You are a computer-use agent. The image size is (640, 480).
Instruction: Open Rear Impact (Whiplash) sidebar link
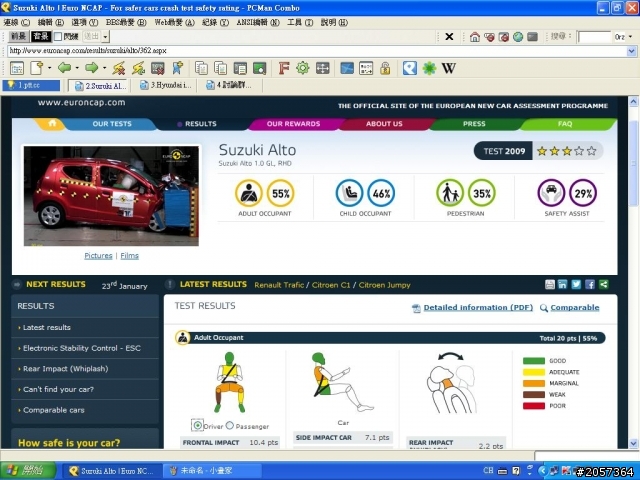66,369
